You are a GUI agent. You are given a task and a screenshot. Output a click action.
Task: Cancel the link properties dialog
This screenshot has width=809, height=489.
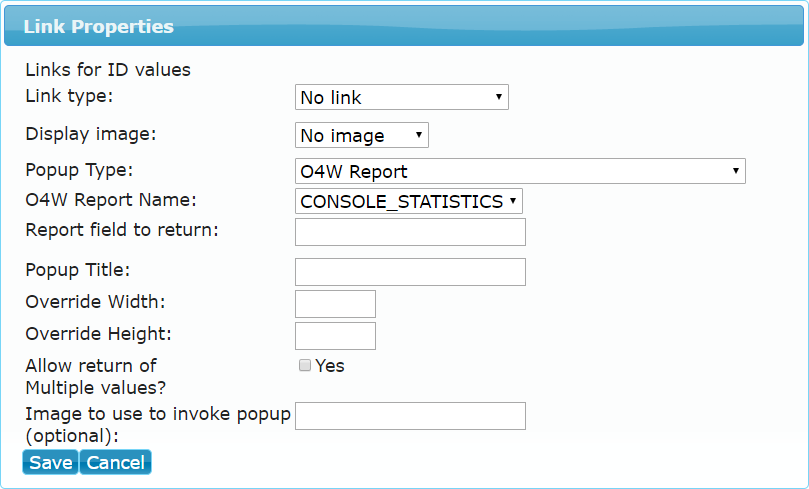pyautogui.click(x=116, y=462)
